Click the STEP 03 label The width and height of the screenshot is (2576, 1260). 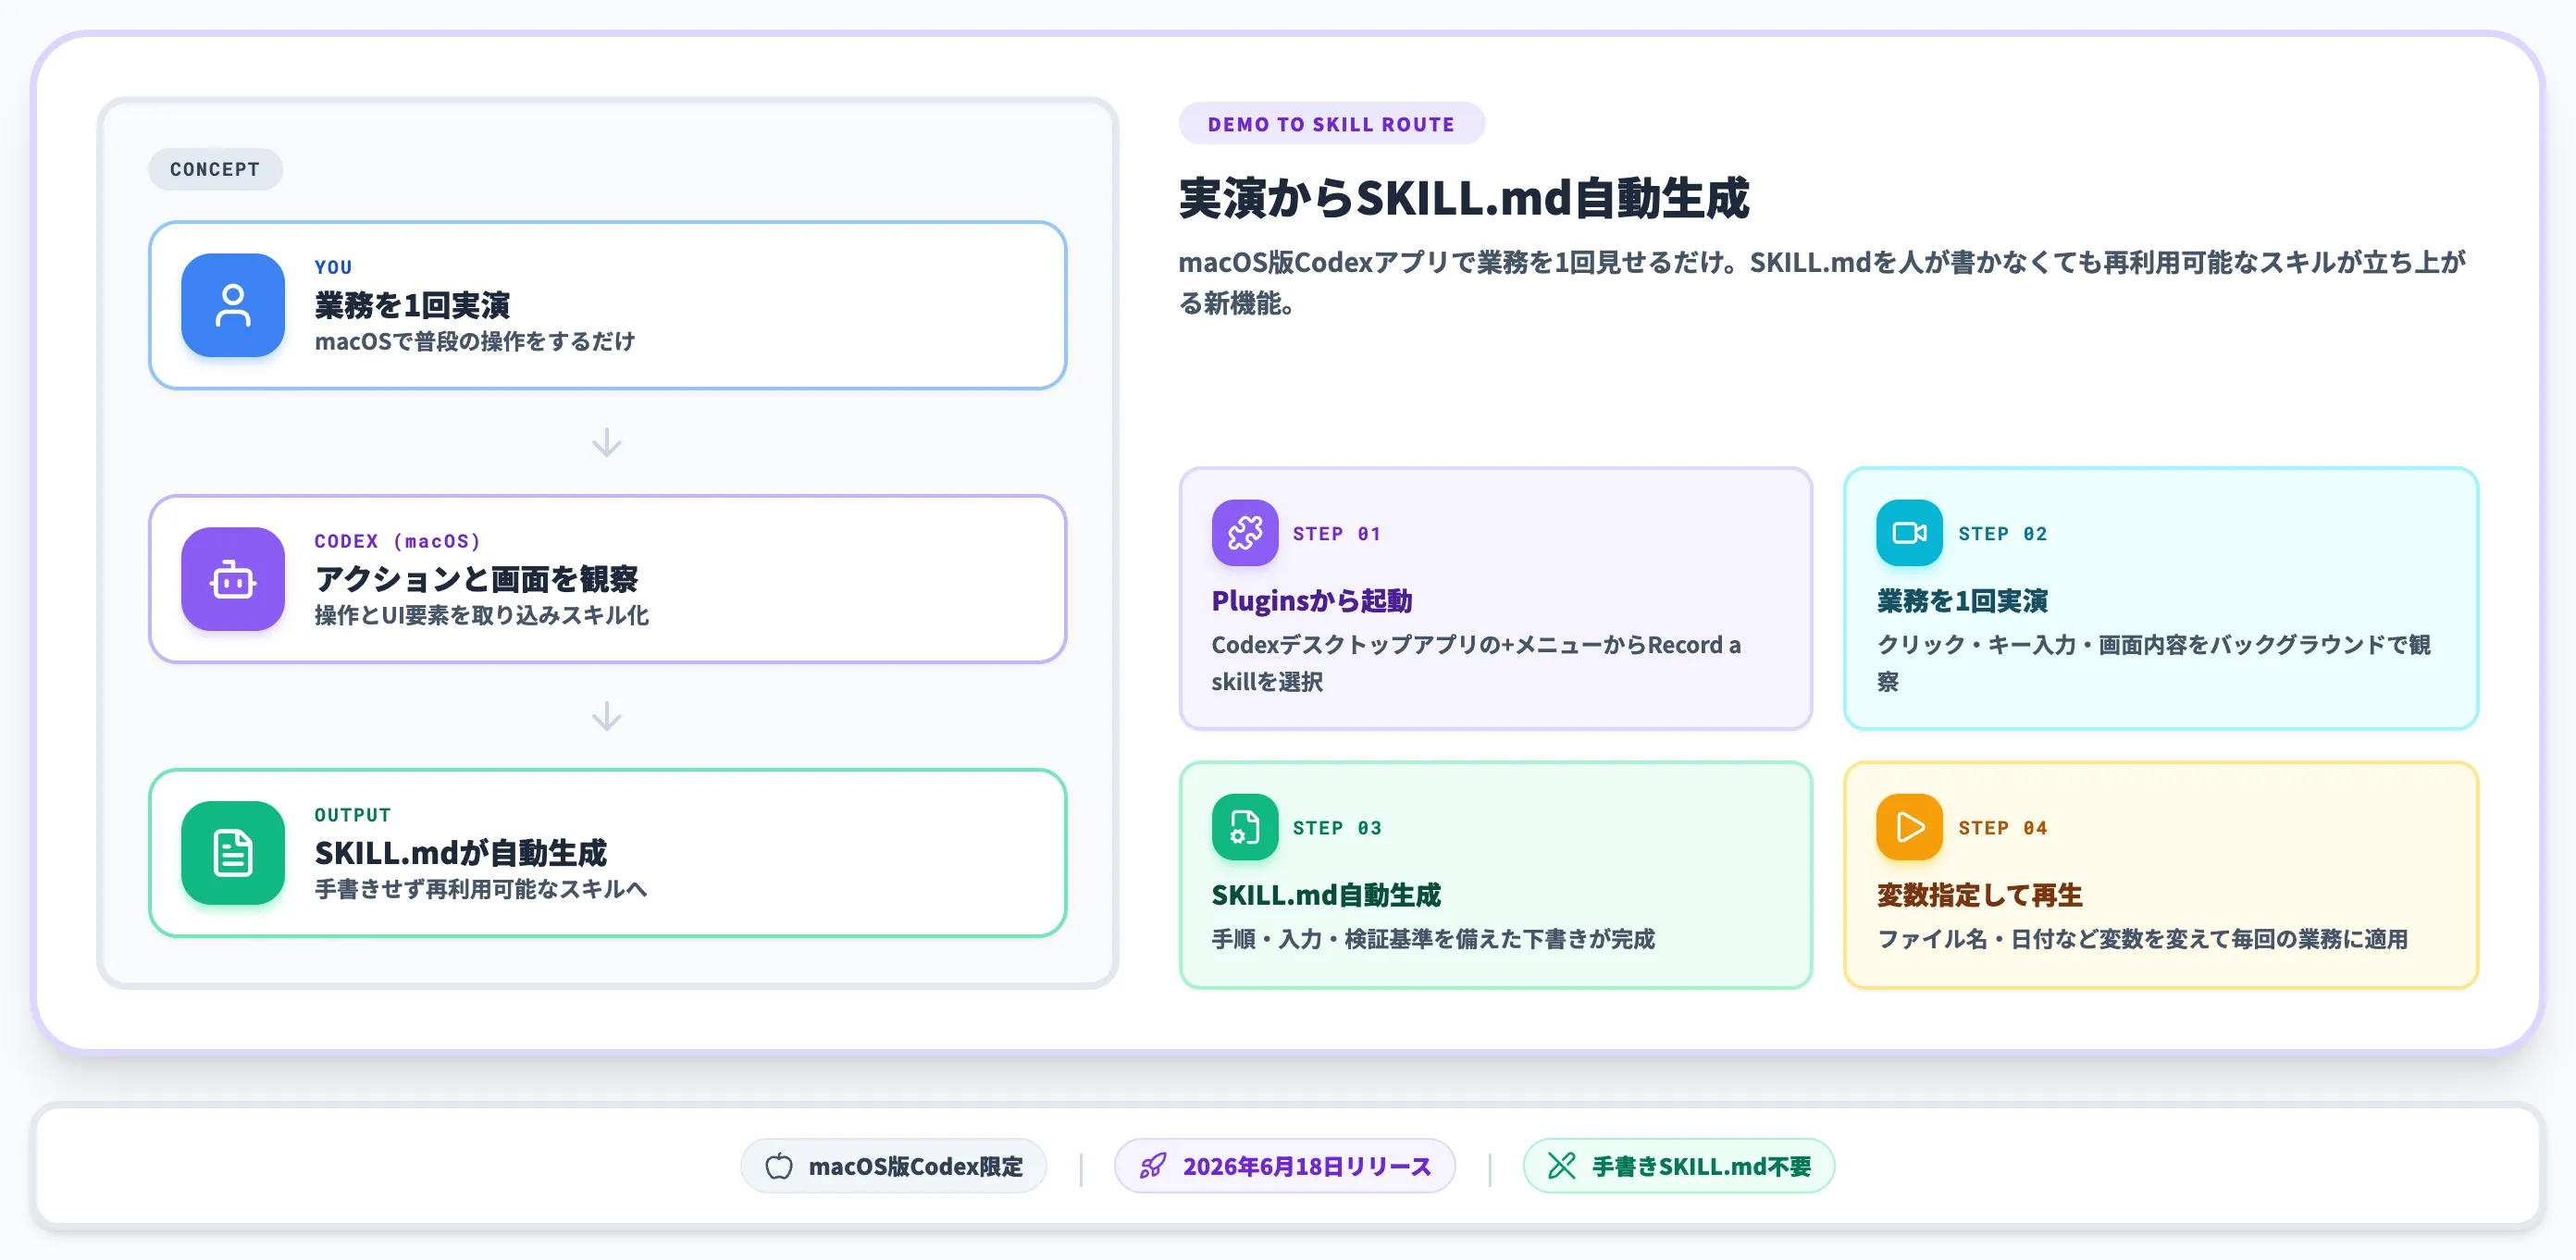coord(1337,828)
